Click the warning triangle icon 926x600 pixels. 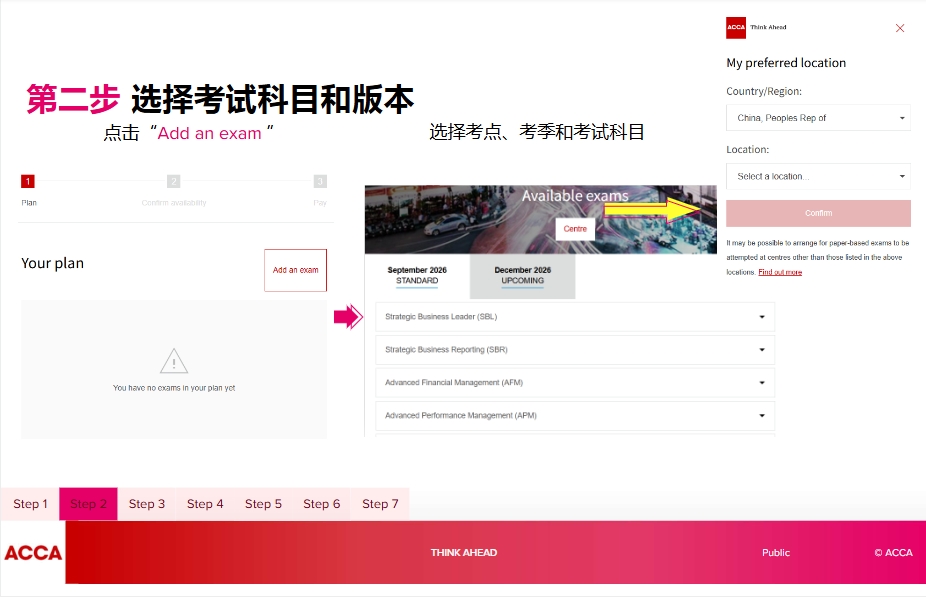click(174, 361)
